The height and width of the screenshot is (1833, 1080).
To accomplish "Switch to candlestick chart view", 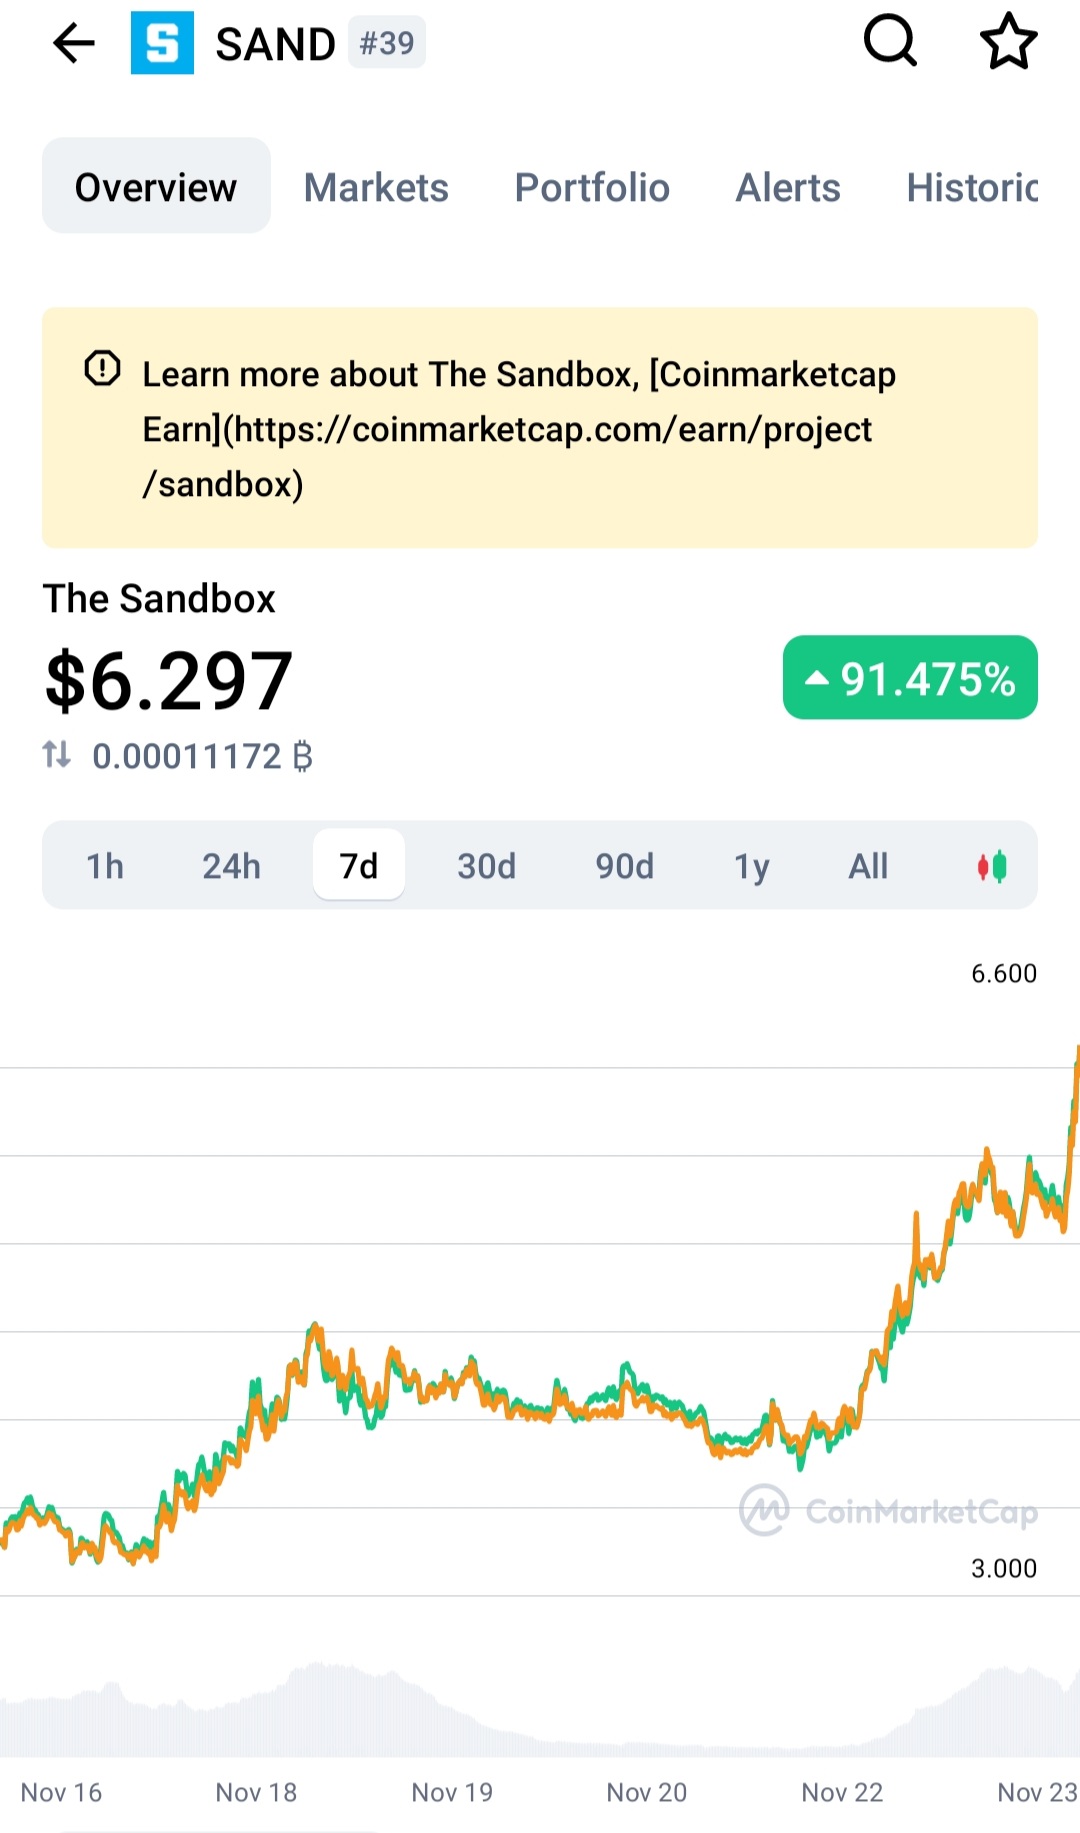I will (992, 866).
